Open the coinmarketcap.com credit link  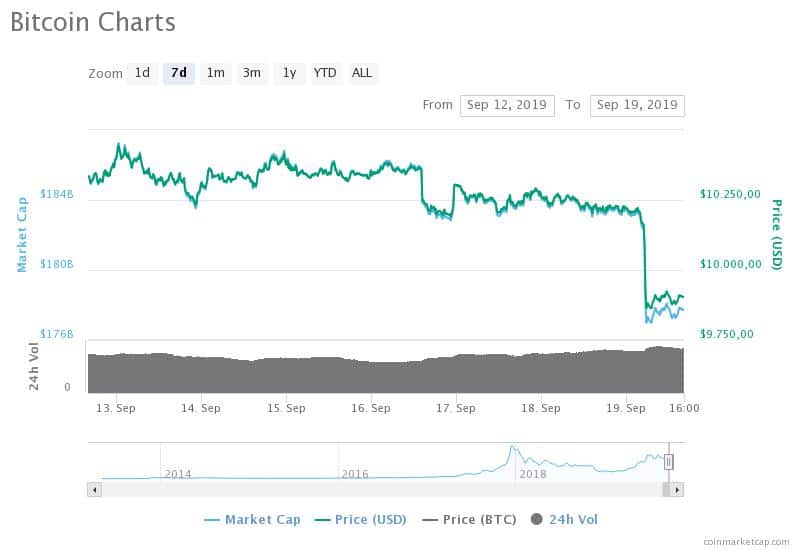746,541
